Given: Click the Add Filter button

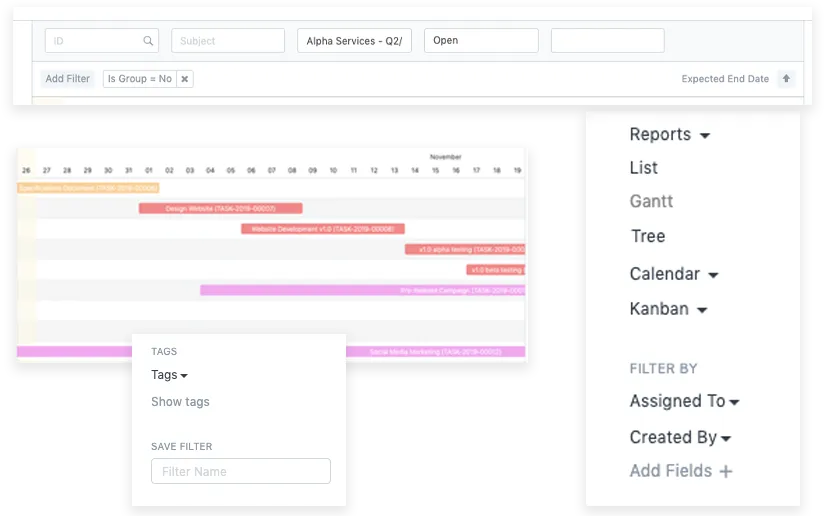Looking at the screenshot, I should (x=68, y=79).
